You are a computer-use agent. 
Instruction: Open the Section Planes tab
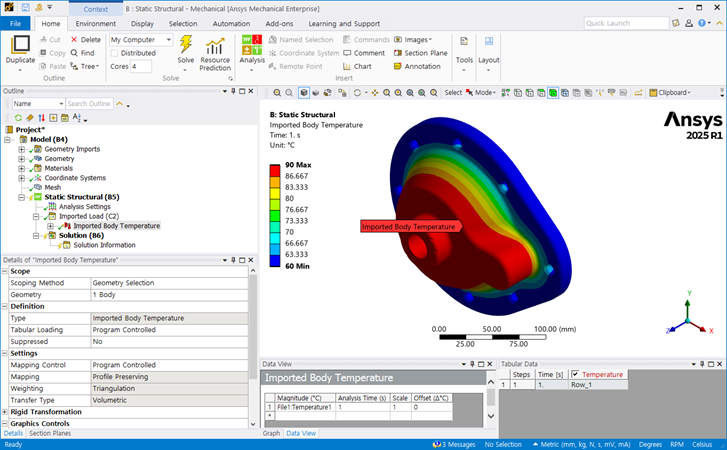[x=50, y=433]
